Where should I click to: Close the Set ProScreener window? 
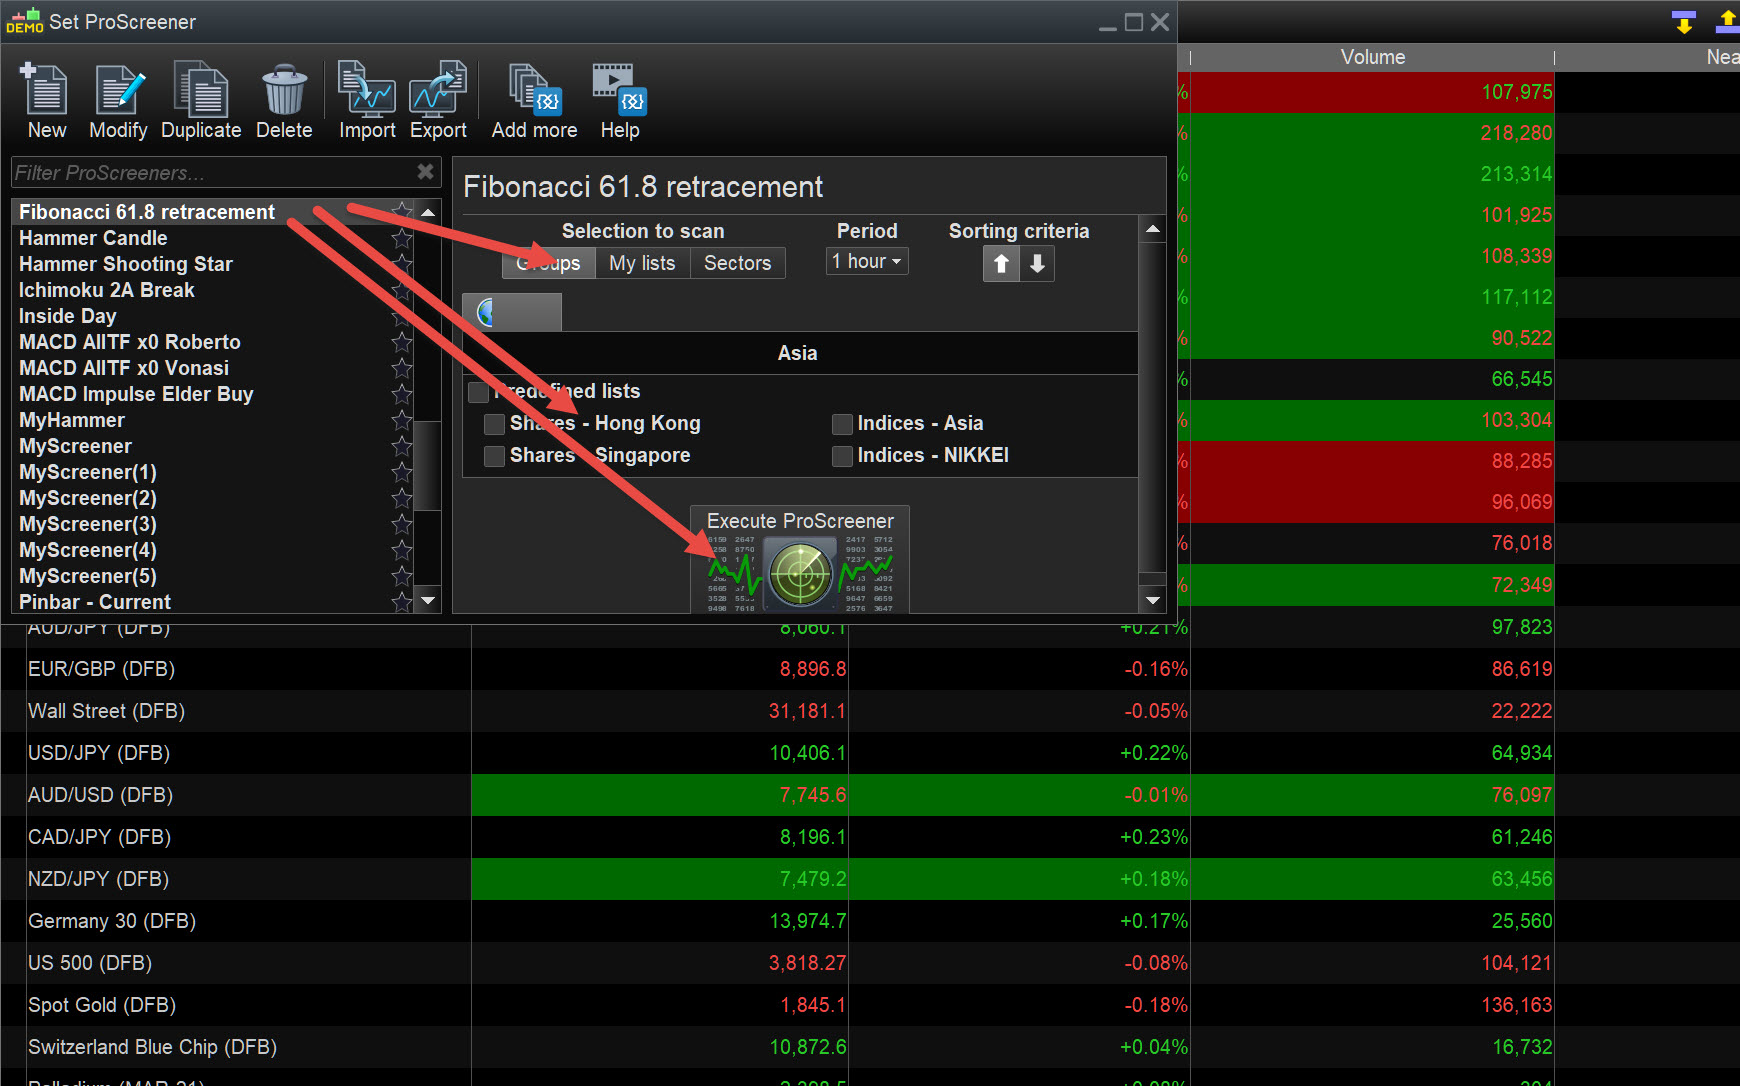(1160, 22)
